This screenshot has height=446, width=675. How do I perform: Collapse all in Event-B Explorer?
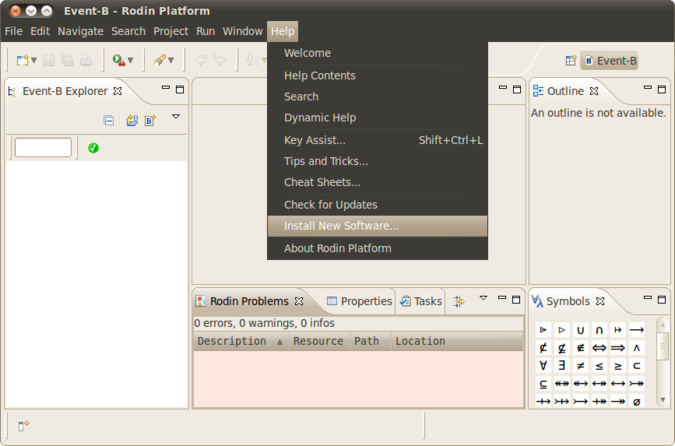109,121
